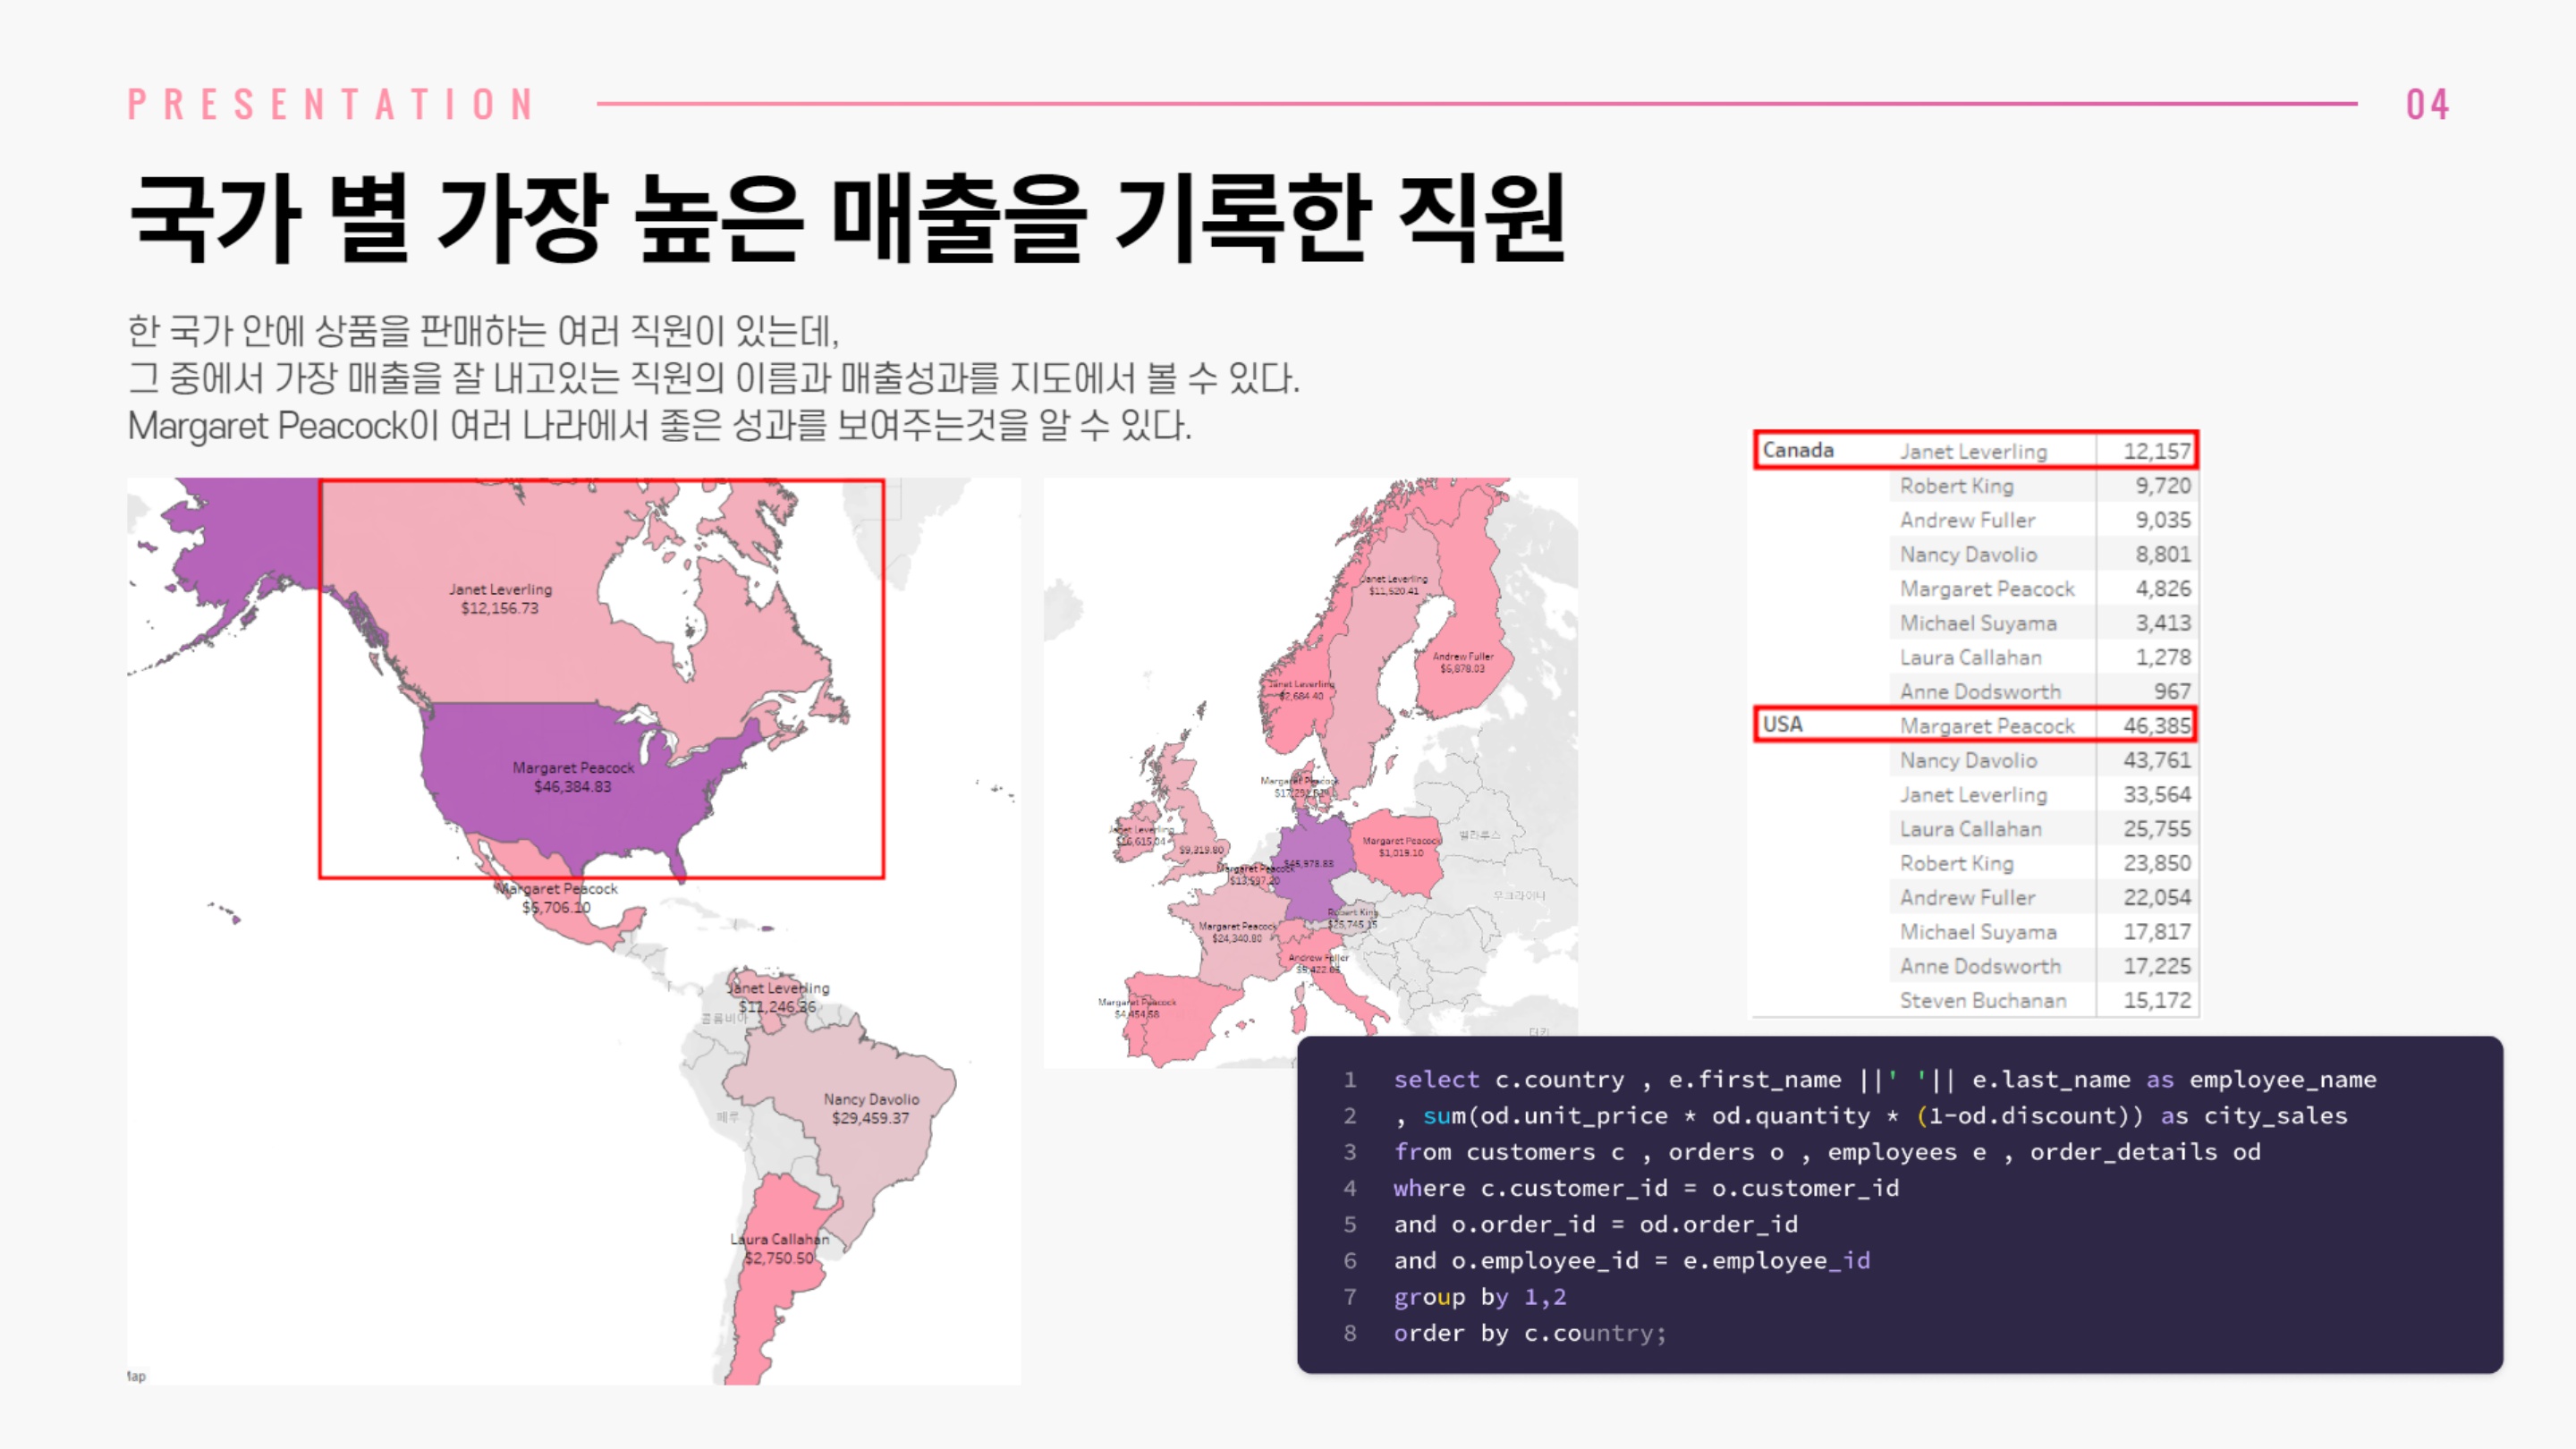
Task: Click Janet Leverling label on Canada map
Action: tap(500, 598)
